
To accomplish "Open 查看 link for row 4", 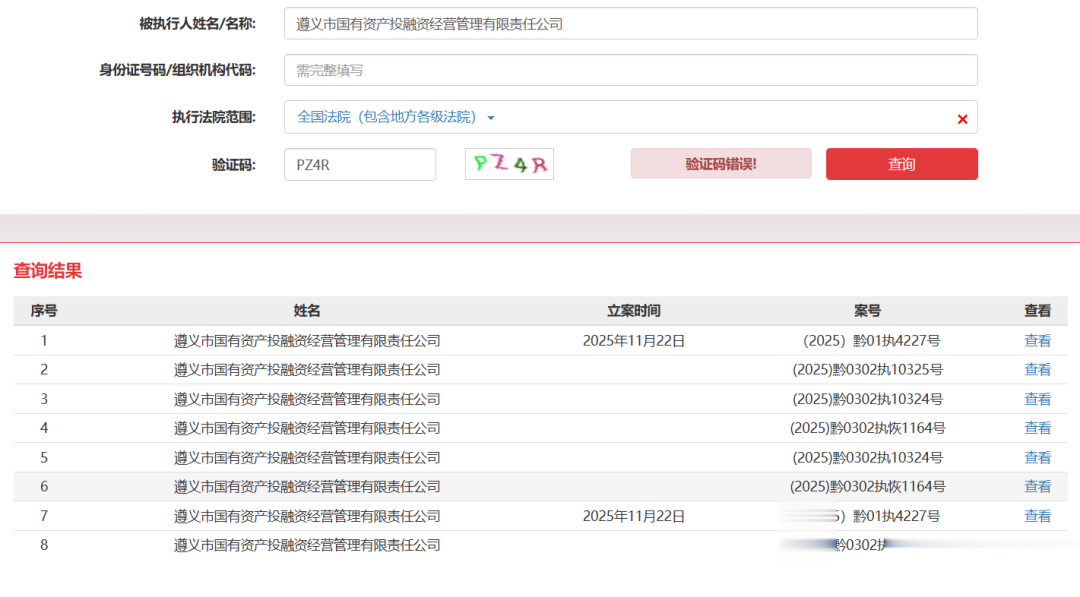I will pos(1037,428).
